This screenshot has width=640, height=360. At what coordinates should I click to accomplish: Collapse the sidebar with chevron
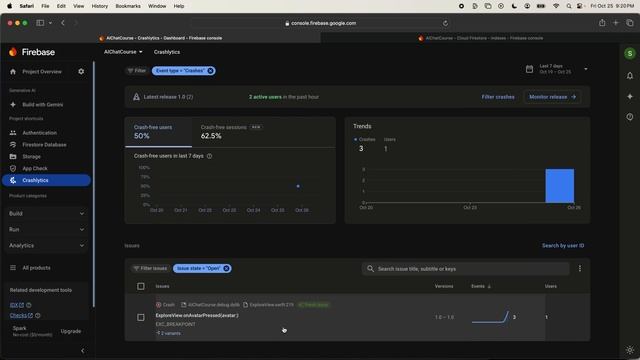pyautogui.click(x=82, y=351)
